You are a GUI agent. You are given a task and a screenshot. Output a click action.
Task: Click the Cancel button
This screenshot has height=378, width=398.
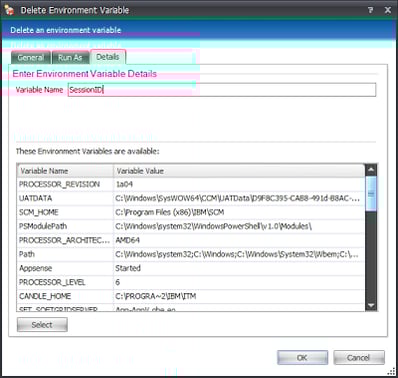[x=359, y=358]
